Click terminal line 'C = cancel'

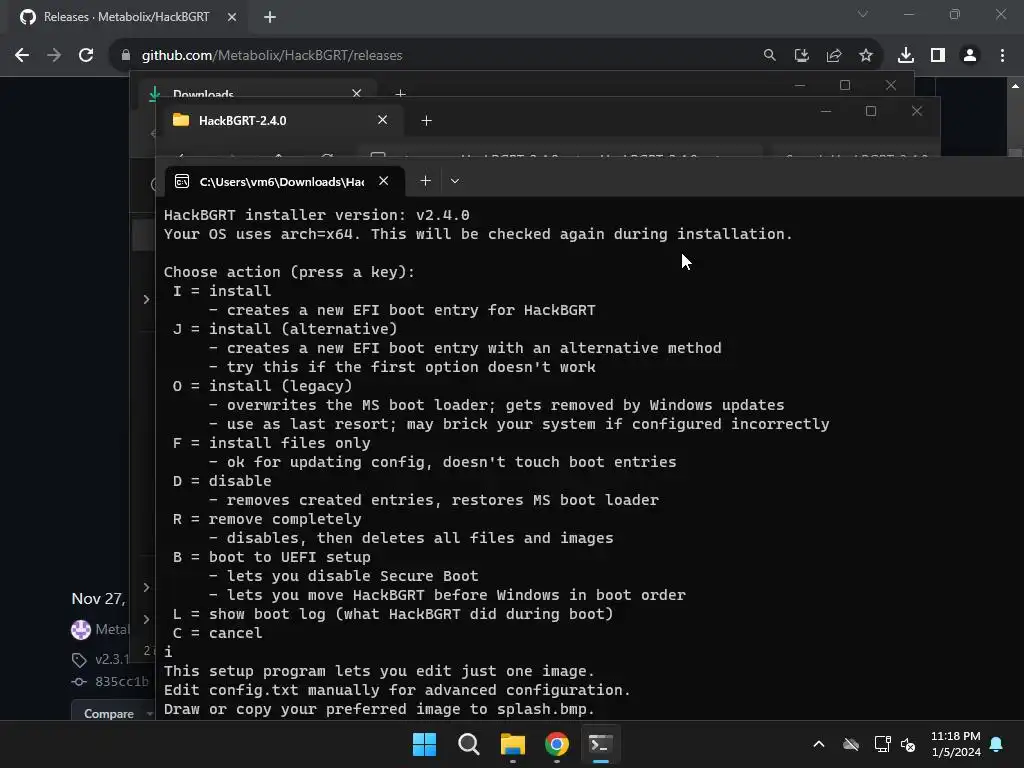217,633
